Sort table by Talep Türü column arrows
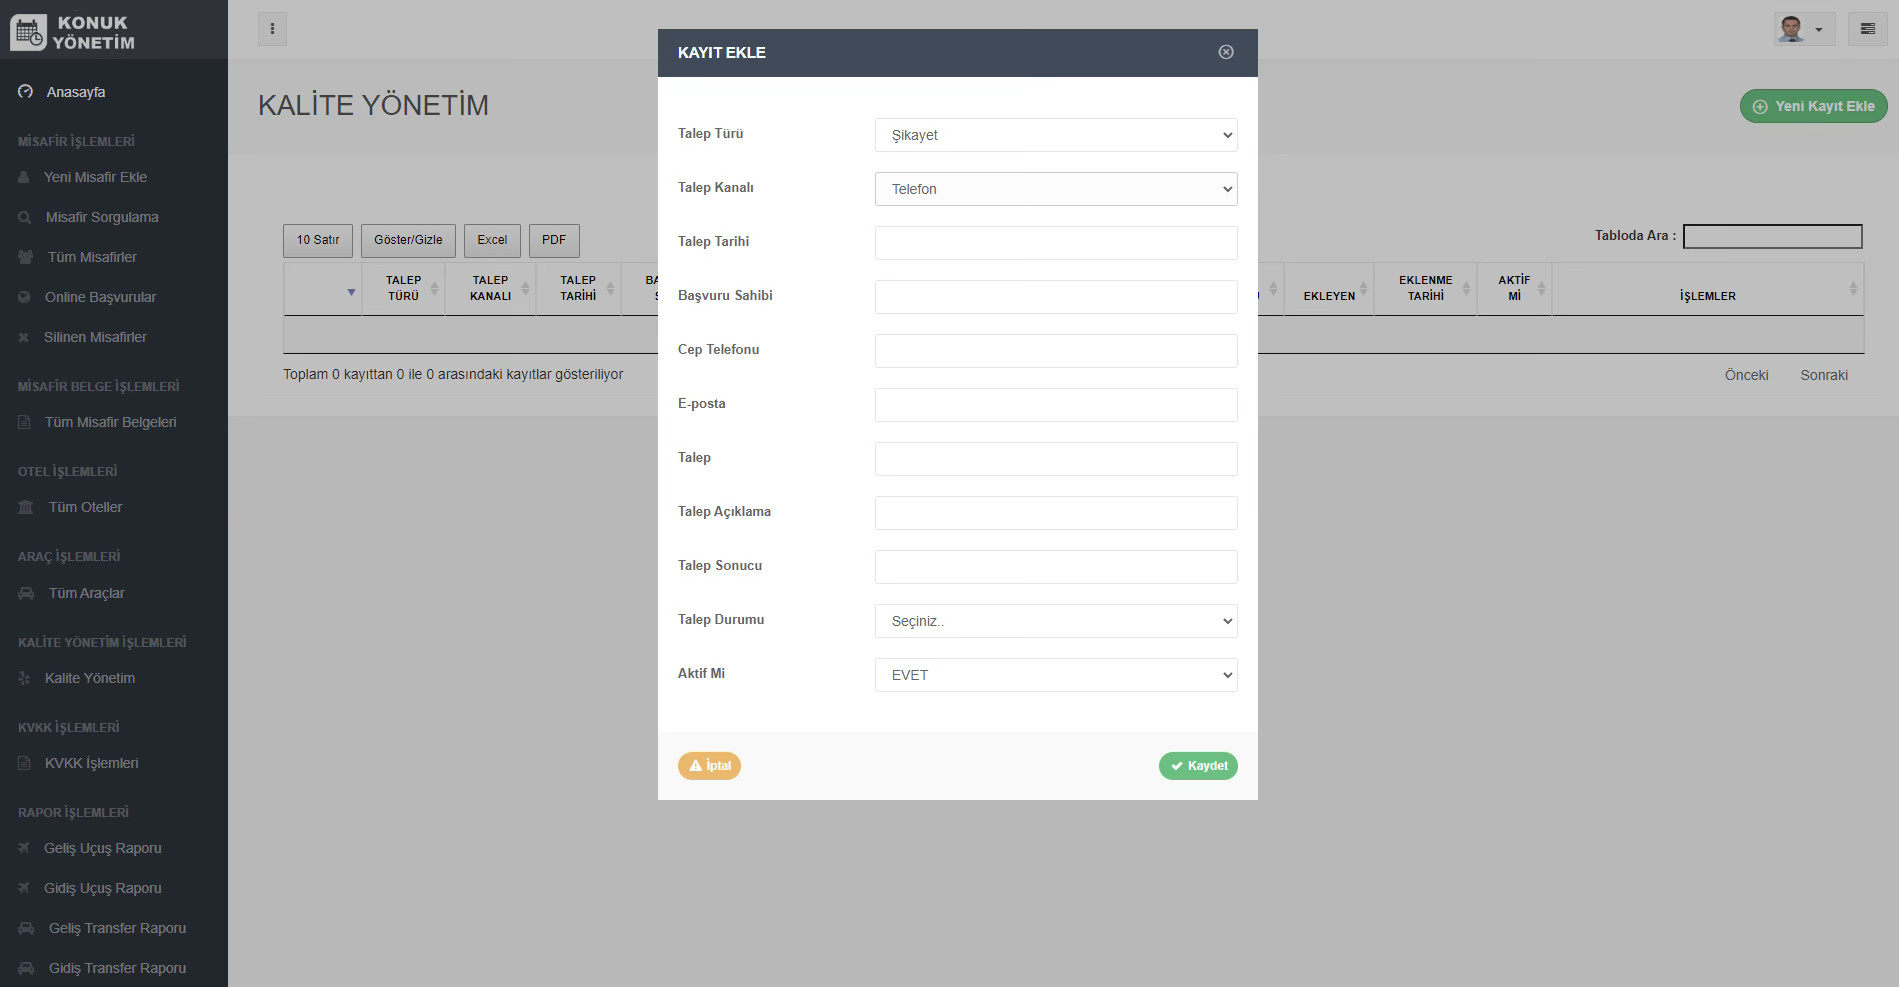Image resolution: width=1899 pixels, height=987 pixels. tap(434, 289)
